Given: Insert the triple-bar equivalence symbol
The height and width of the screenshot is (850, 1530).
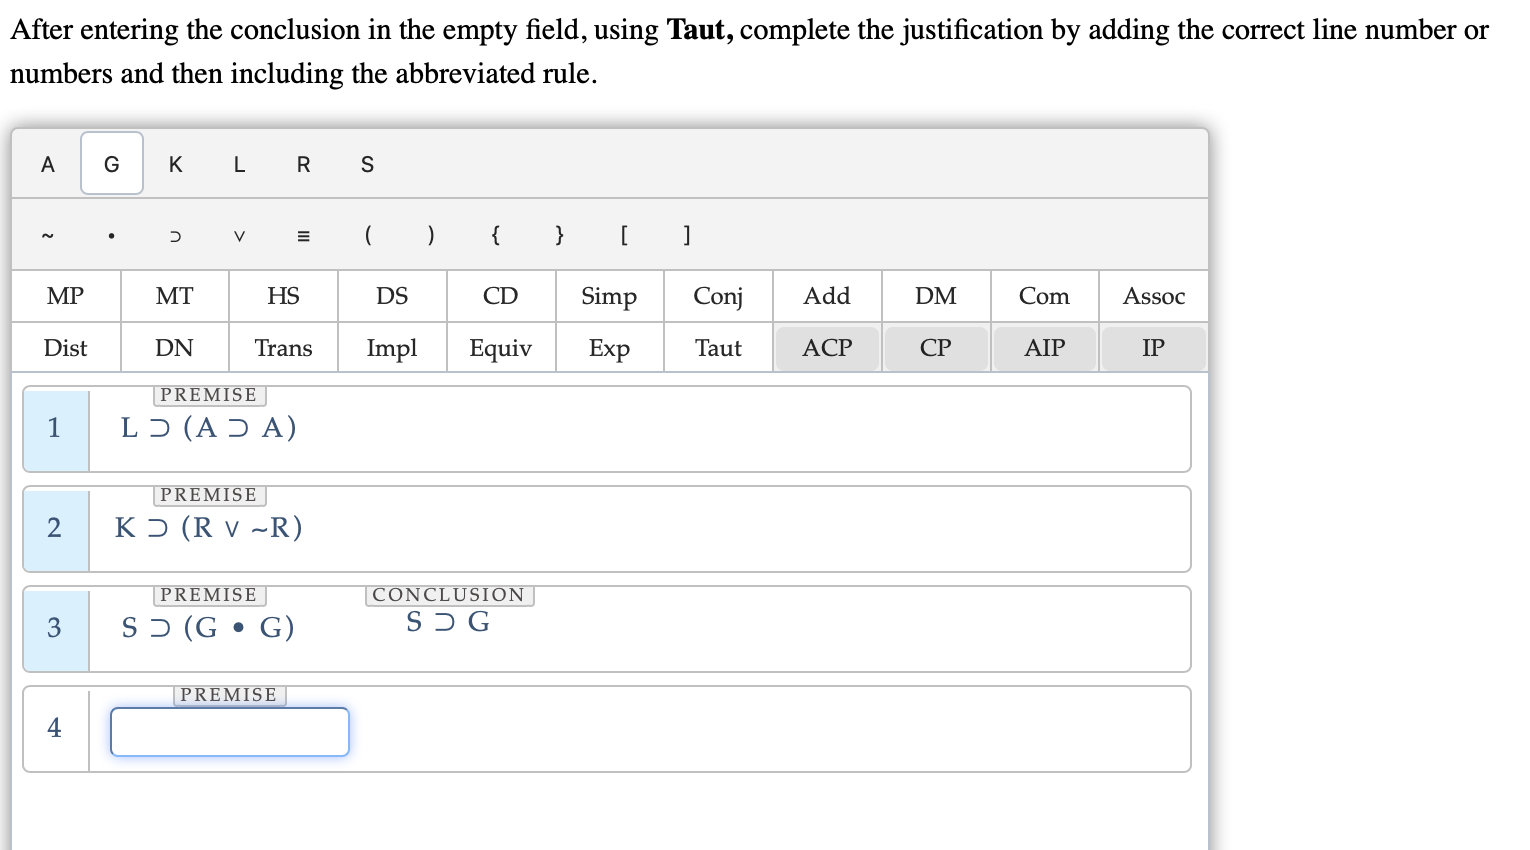Looking at the screenshot, I should pos(303,235).
